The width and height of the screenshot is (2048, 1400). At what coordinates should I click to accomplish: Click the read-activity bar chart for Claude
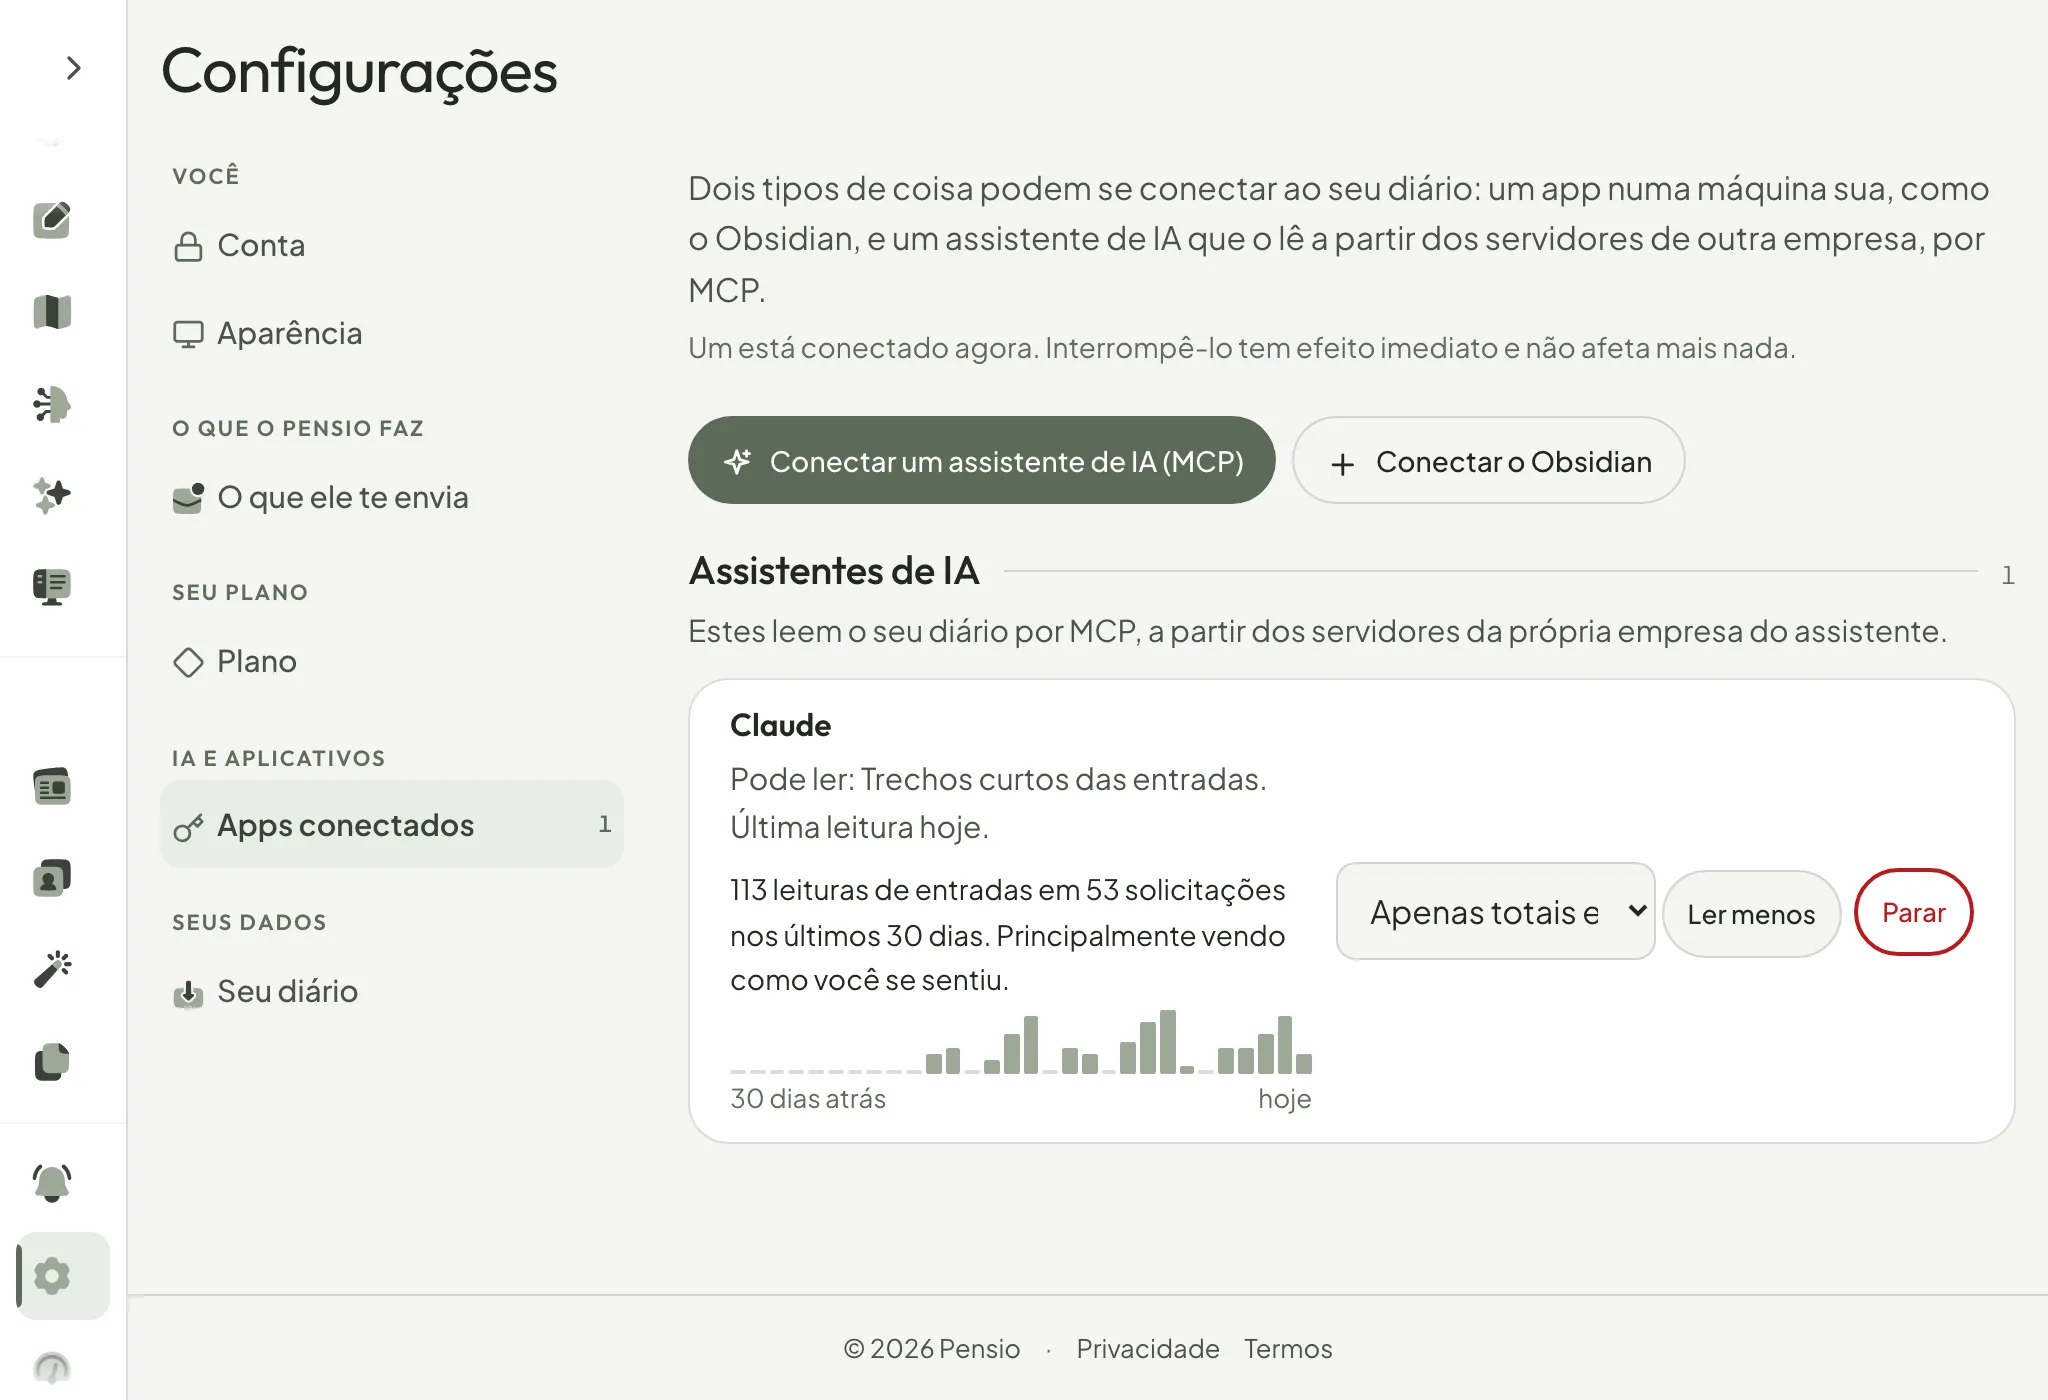[1021, 1042]
